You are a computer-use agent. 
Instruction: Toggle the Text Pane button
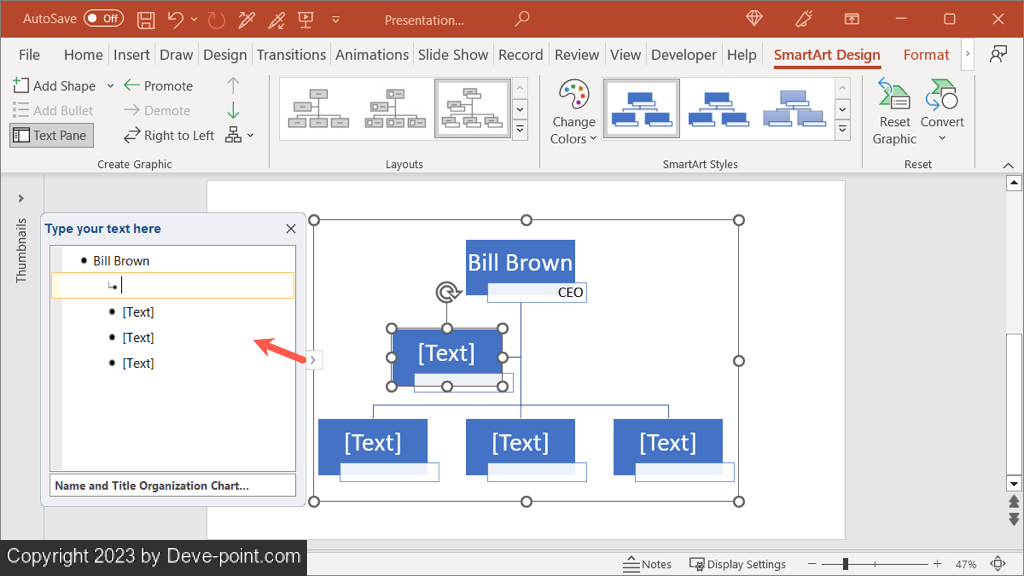(51, 135)
